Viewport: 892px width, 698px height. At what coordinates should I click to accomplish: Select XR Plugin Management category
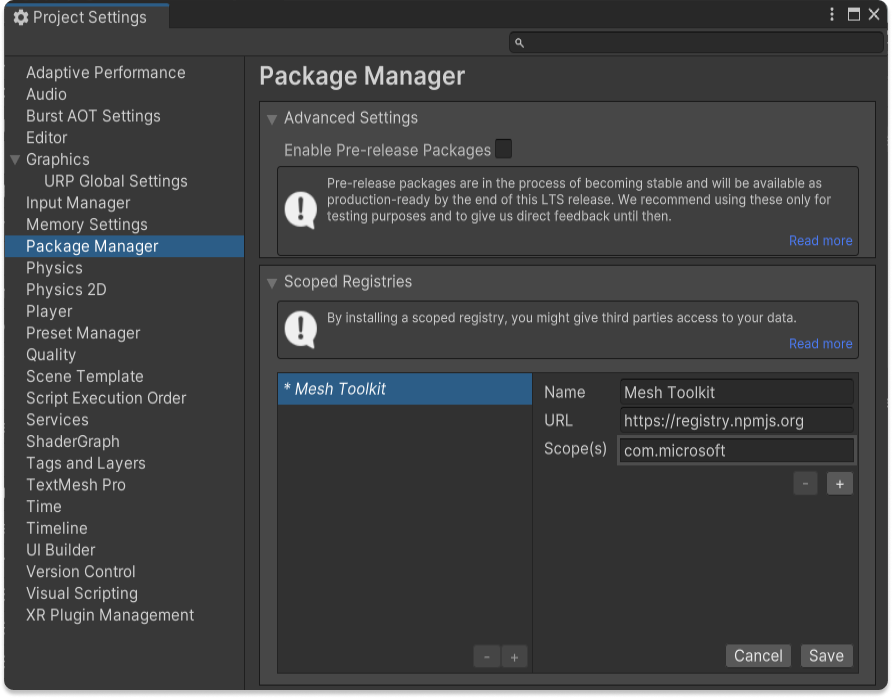pos(110,615)
